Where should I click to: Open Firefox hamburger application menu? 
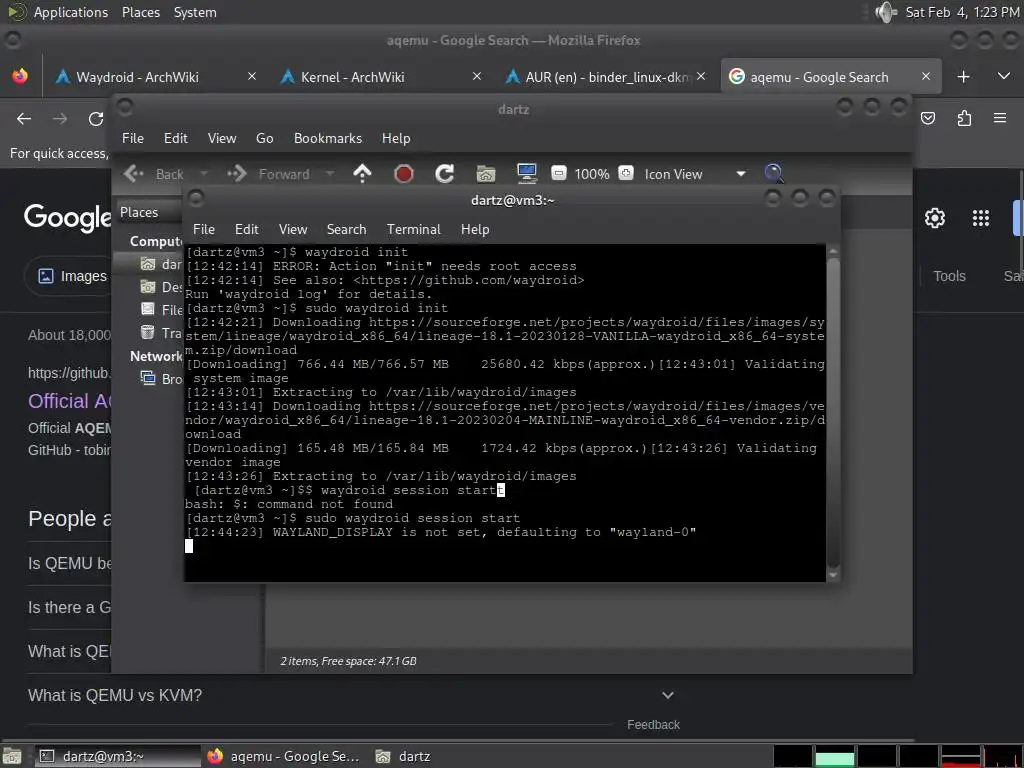(1000, 118)
